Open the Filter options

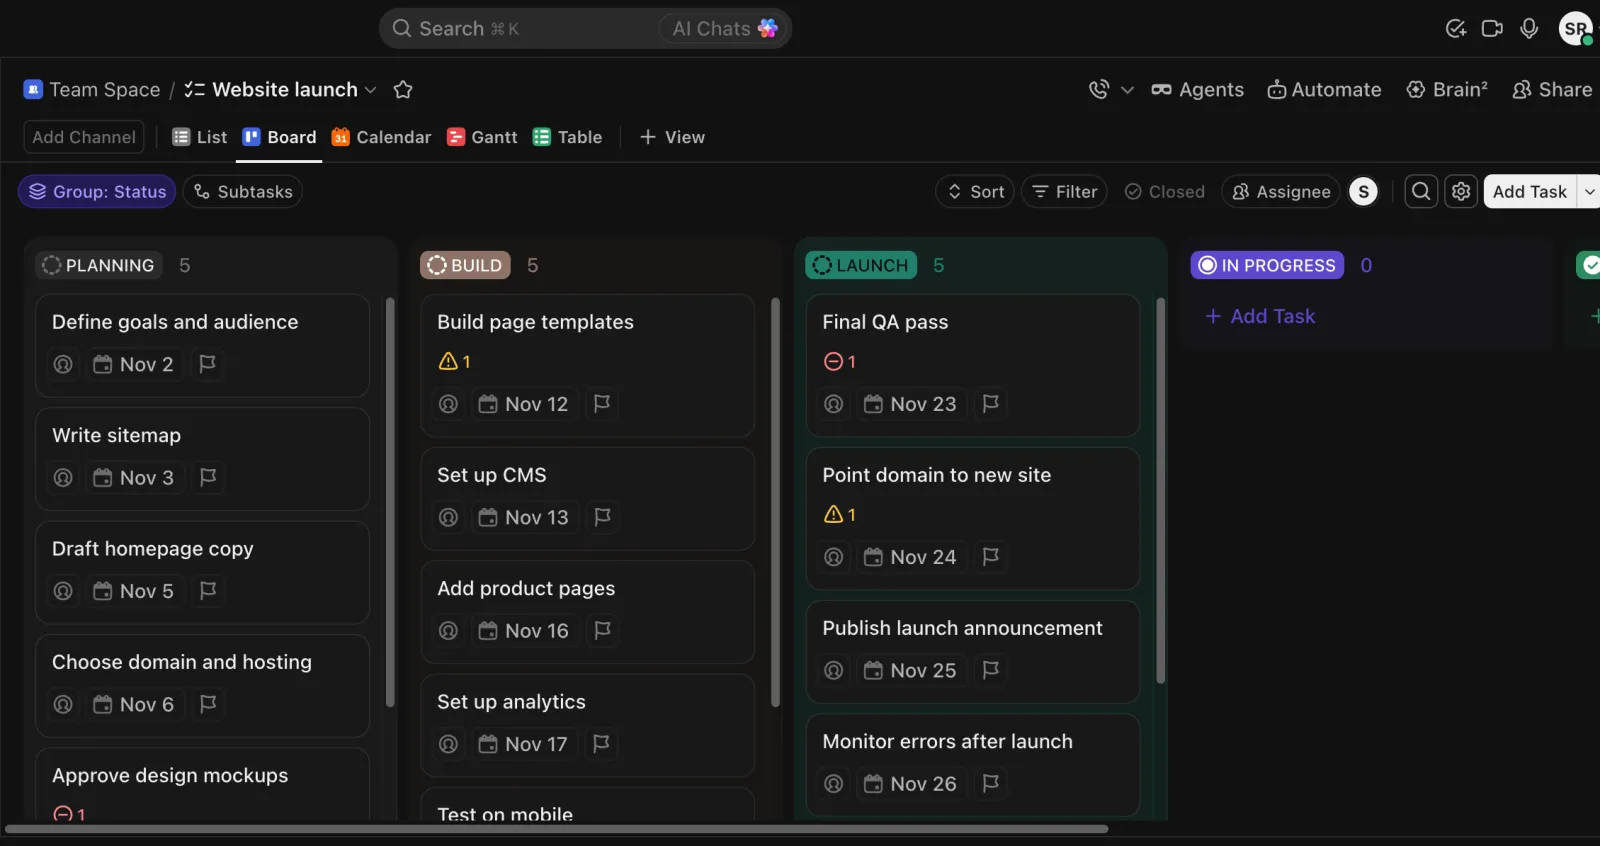1064,192
